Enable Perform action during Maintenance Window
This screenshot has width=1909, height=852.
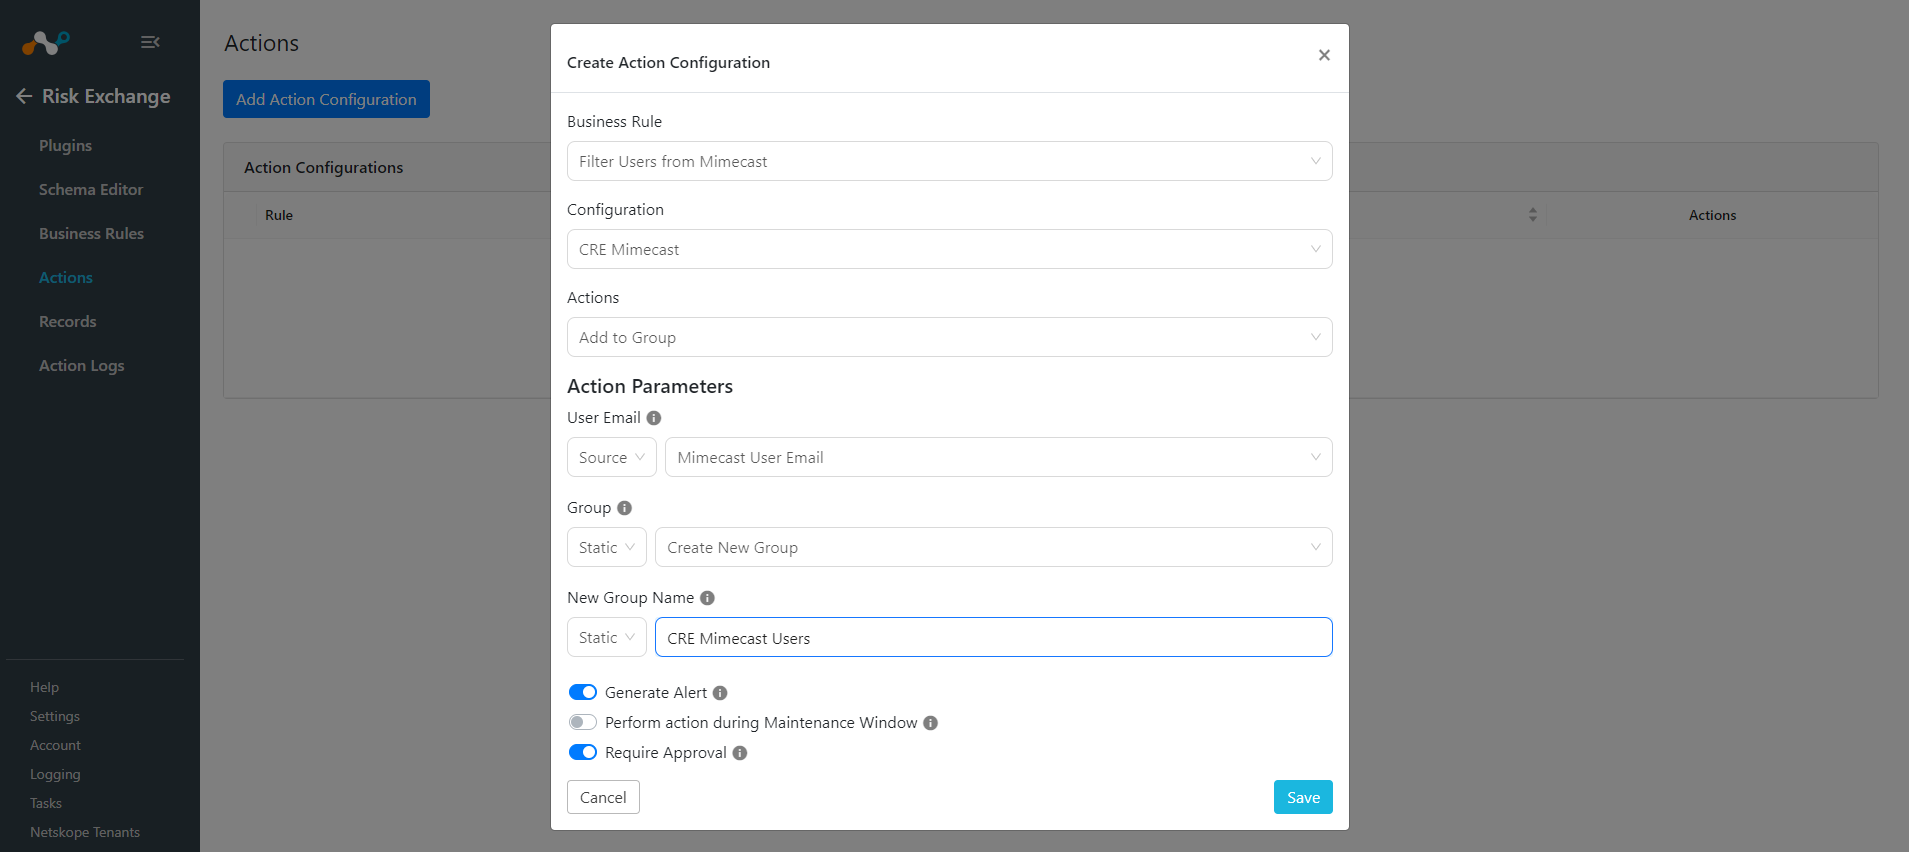point(583,722)
